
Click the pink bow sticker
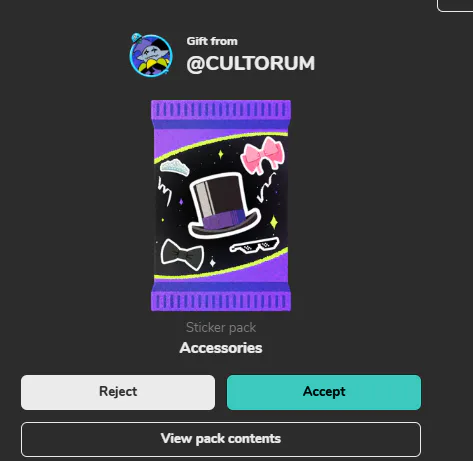[263, 156]
